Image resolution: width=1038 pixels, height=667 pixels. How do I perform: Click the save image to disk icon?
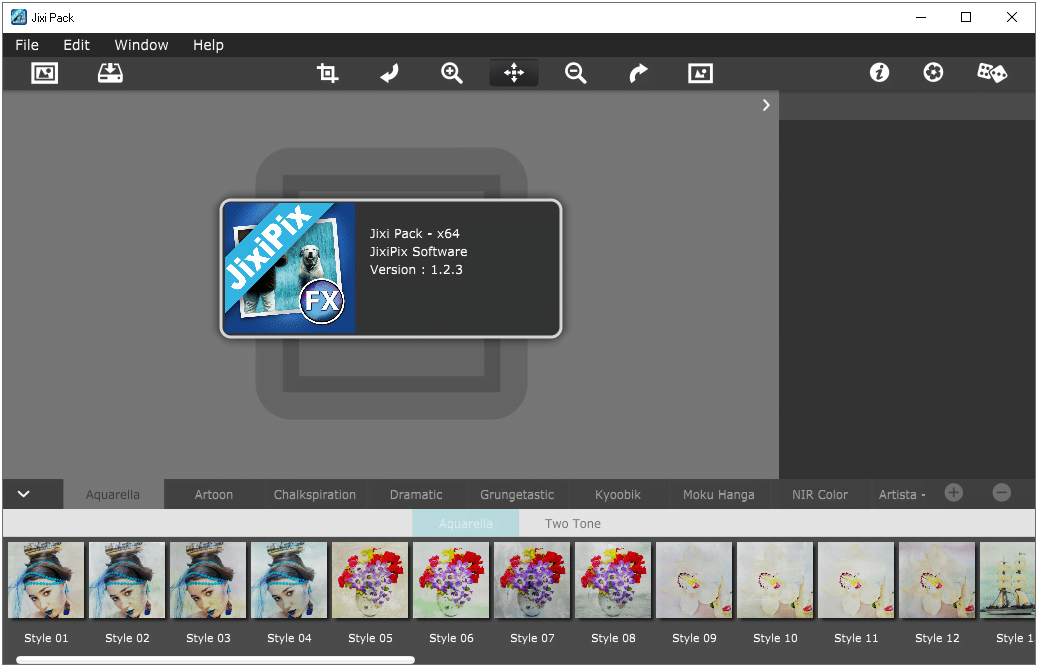tap(110, 73)
